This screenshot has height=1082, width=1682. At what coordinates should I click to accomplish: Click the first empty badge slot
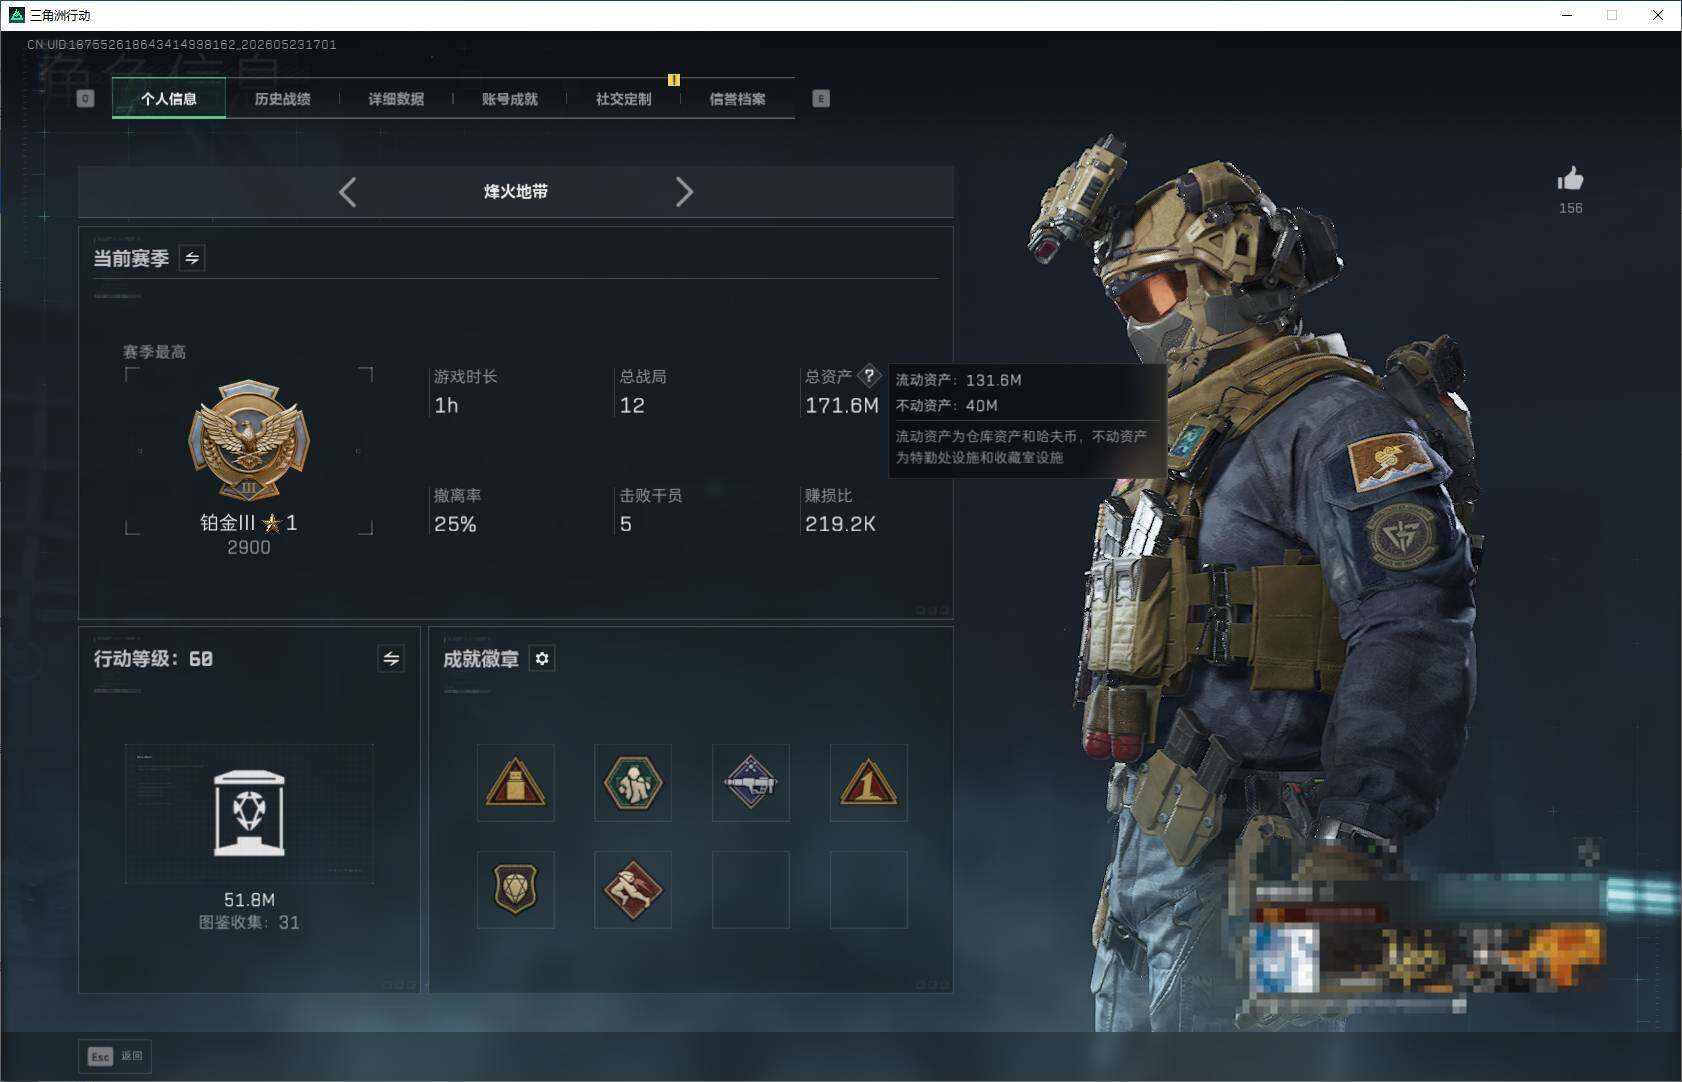click(751, 889)
